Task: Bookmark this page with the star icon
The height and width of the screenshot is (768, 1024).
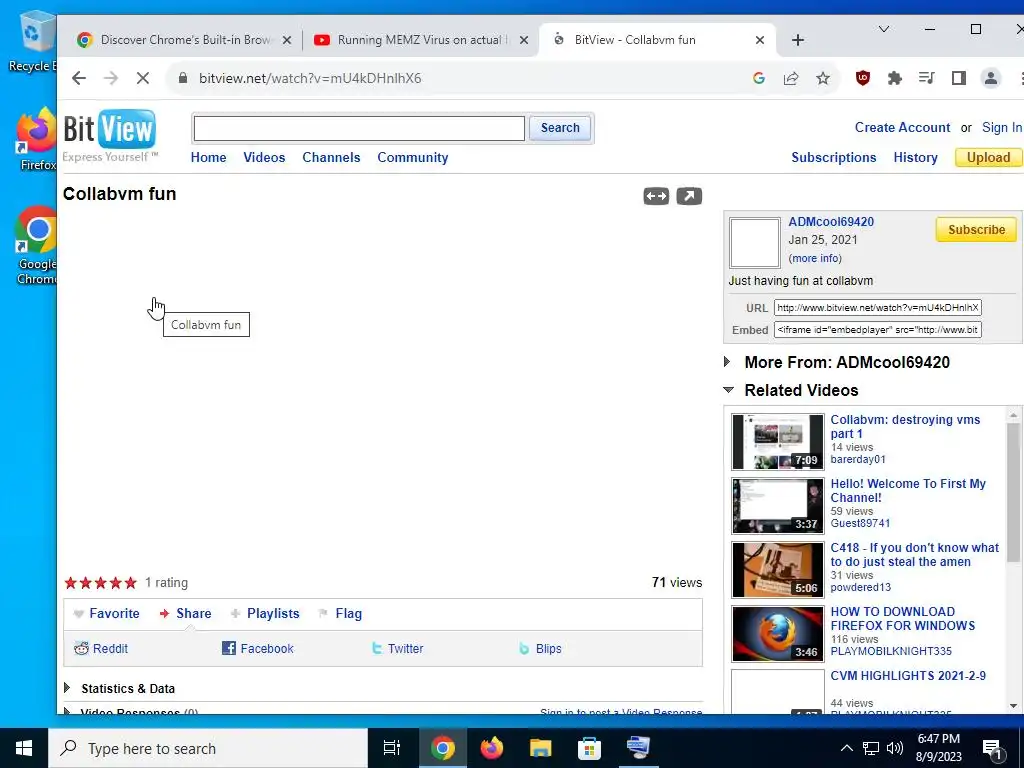Action: (x=823, y=78)
